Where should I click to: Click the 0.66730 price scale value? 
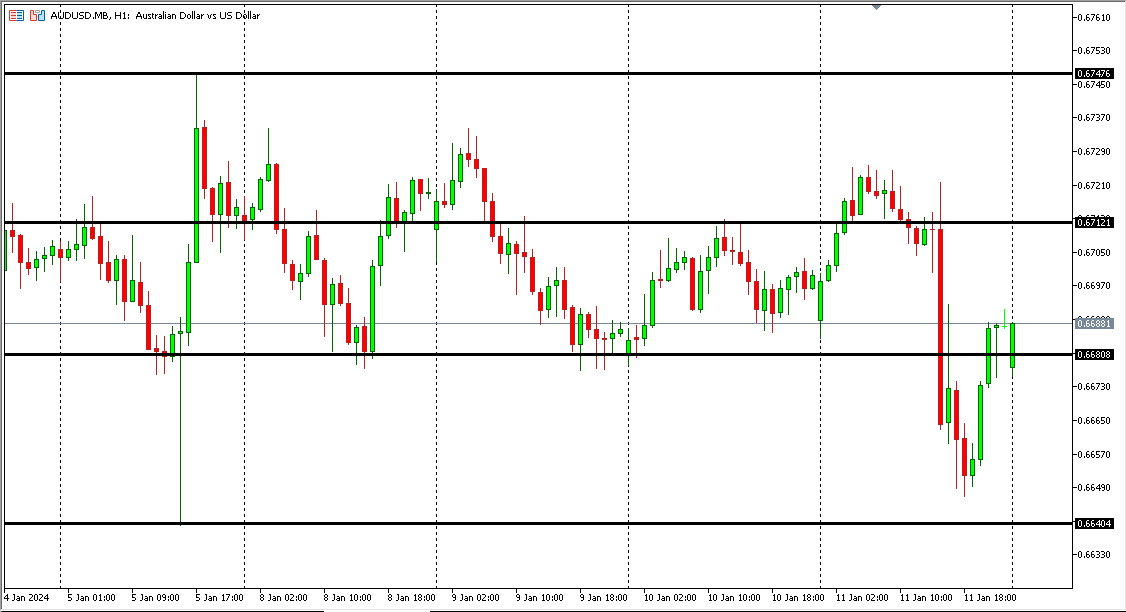[1094, 386]
